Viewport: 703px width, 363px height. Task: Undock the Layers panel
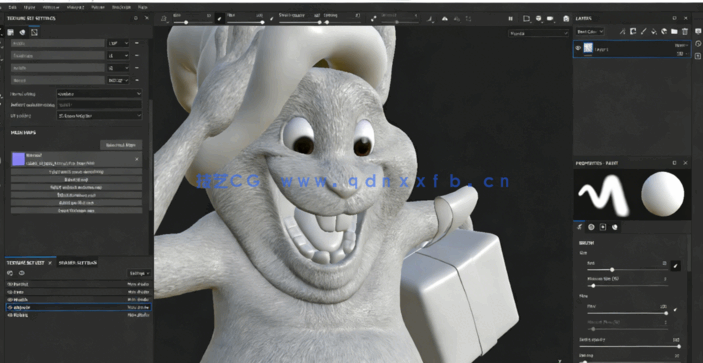click(x=674, y=18)
